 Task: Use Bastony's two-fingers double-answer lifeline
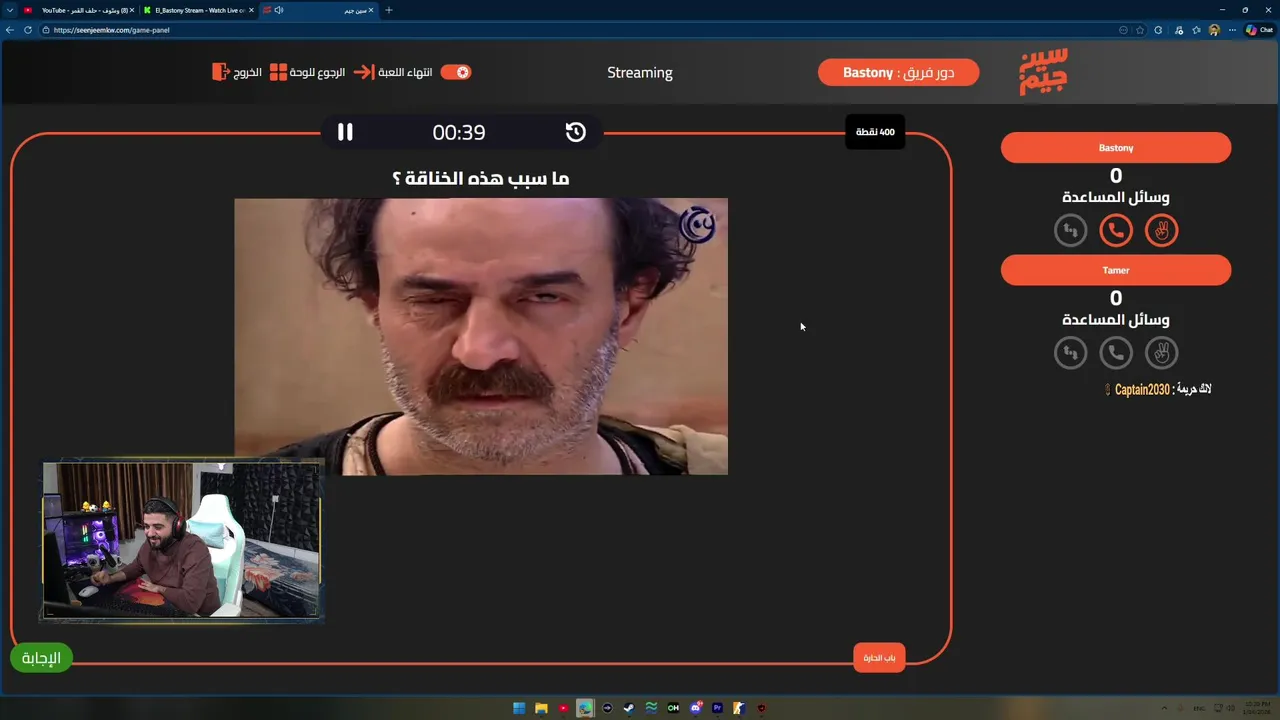pos(1161,231)
